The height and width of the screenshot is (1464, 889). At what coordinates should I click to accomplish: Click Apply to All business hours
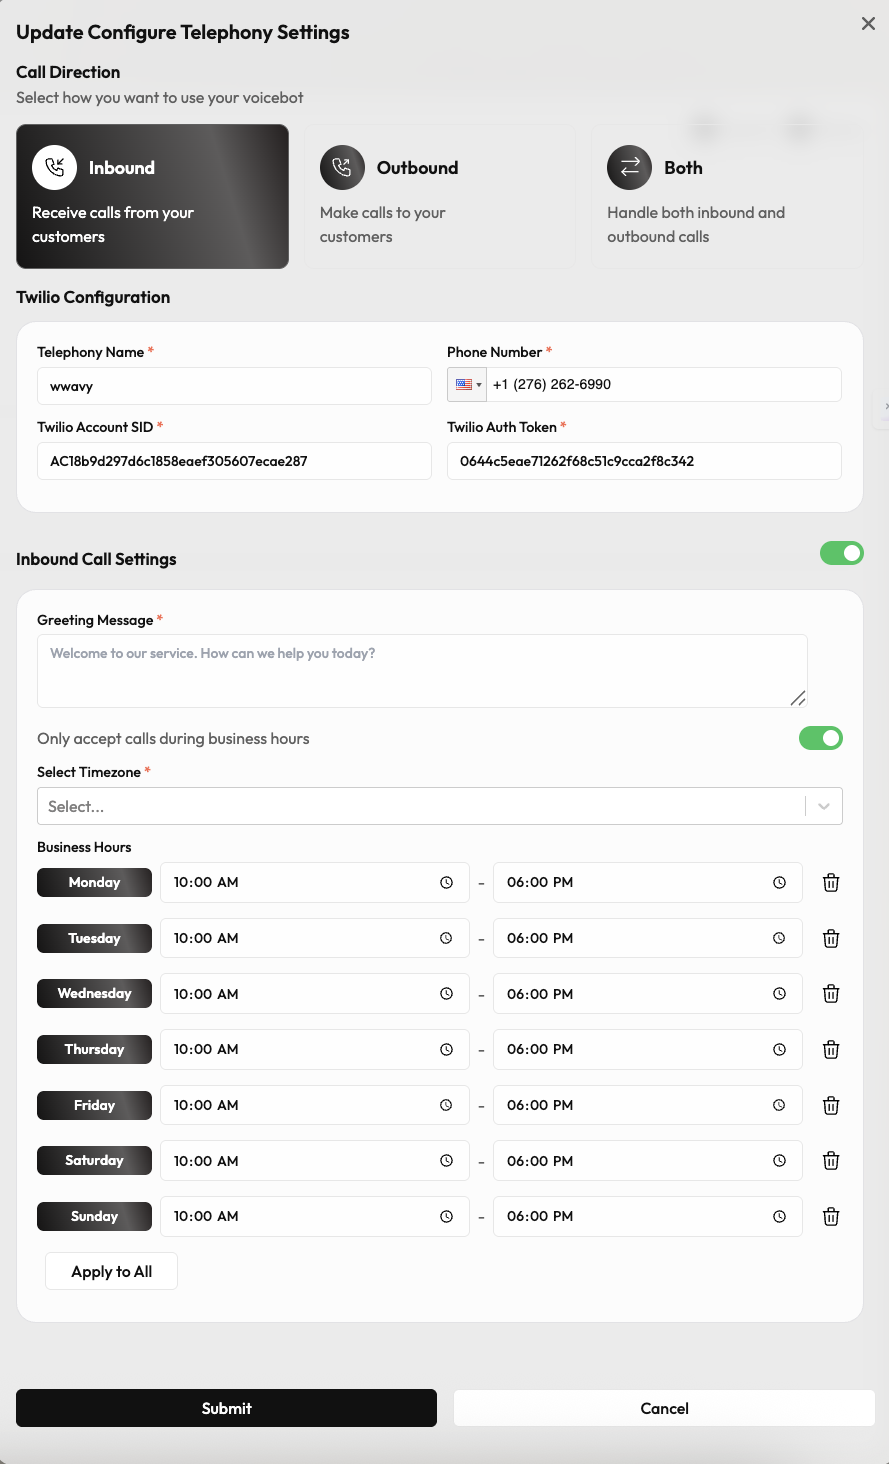pos(111,1271)
